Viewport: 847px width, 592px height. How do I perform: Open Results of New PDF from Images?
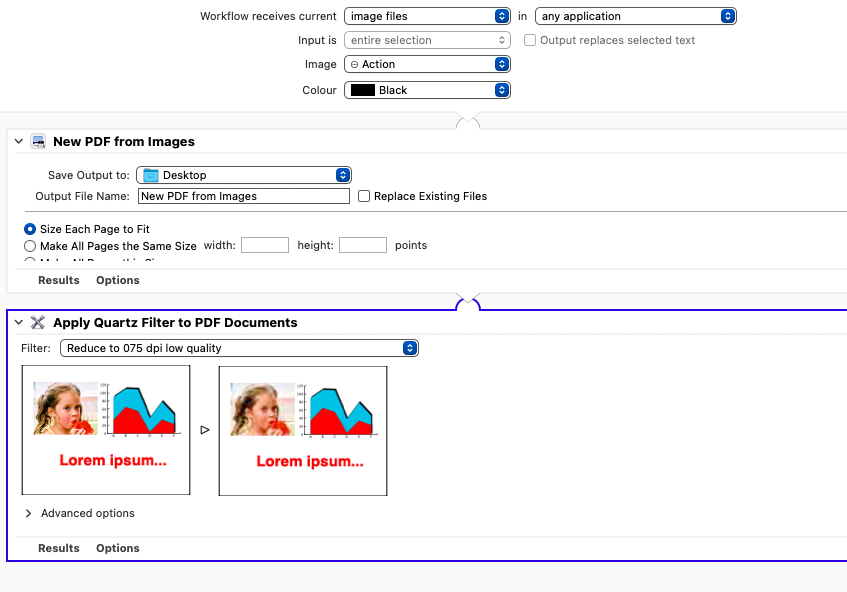(x=59, y=280)
